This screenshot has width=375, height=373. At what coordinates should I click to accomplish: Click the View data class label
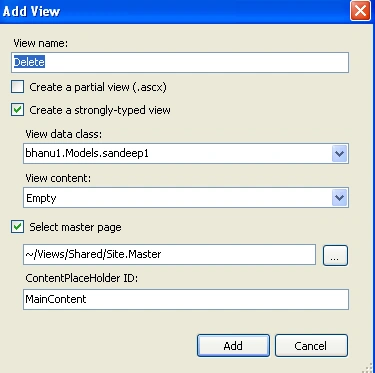[x=64, y=134]
